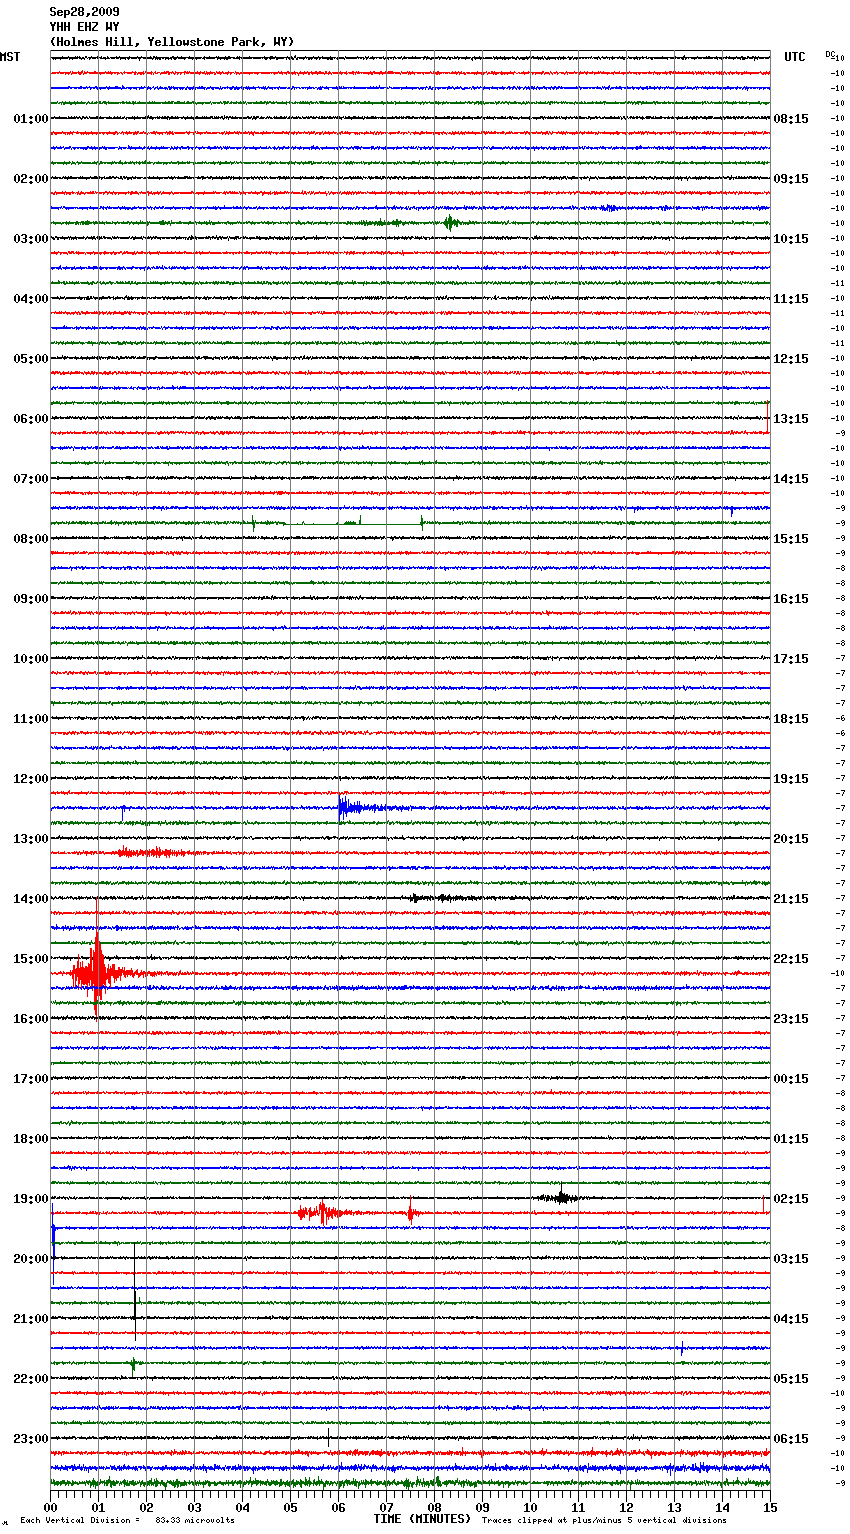The image size is (850, 1534).
Task: Select the 22:00 MST time label
Action: pyautogui.click(x=31, y=1379)
